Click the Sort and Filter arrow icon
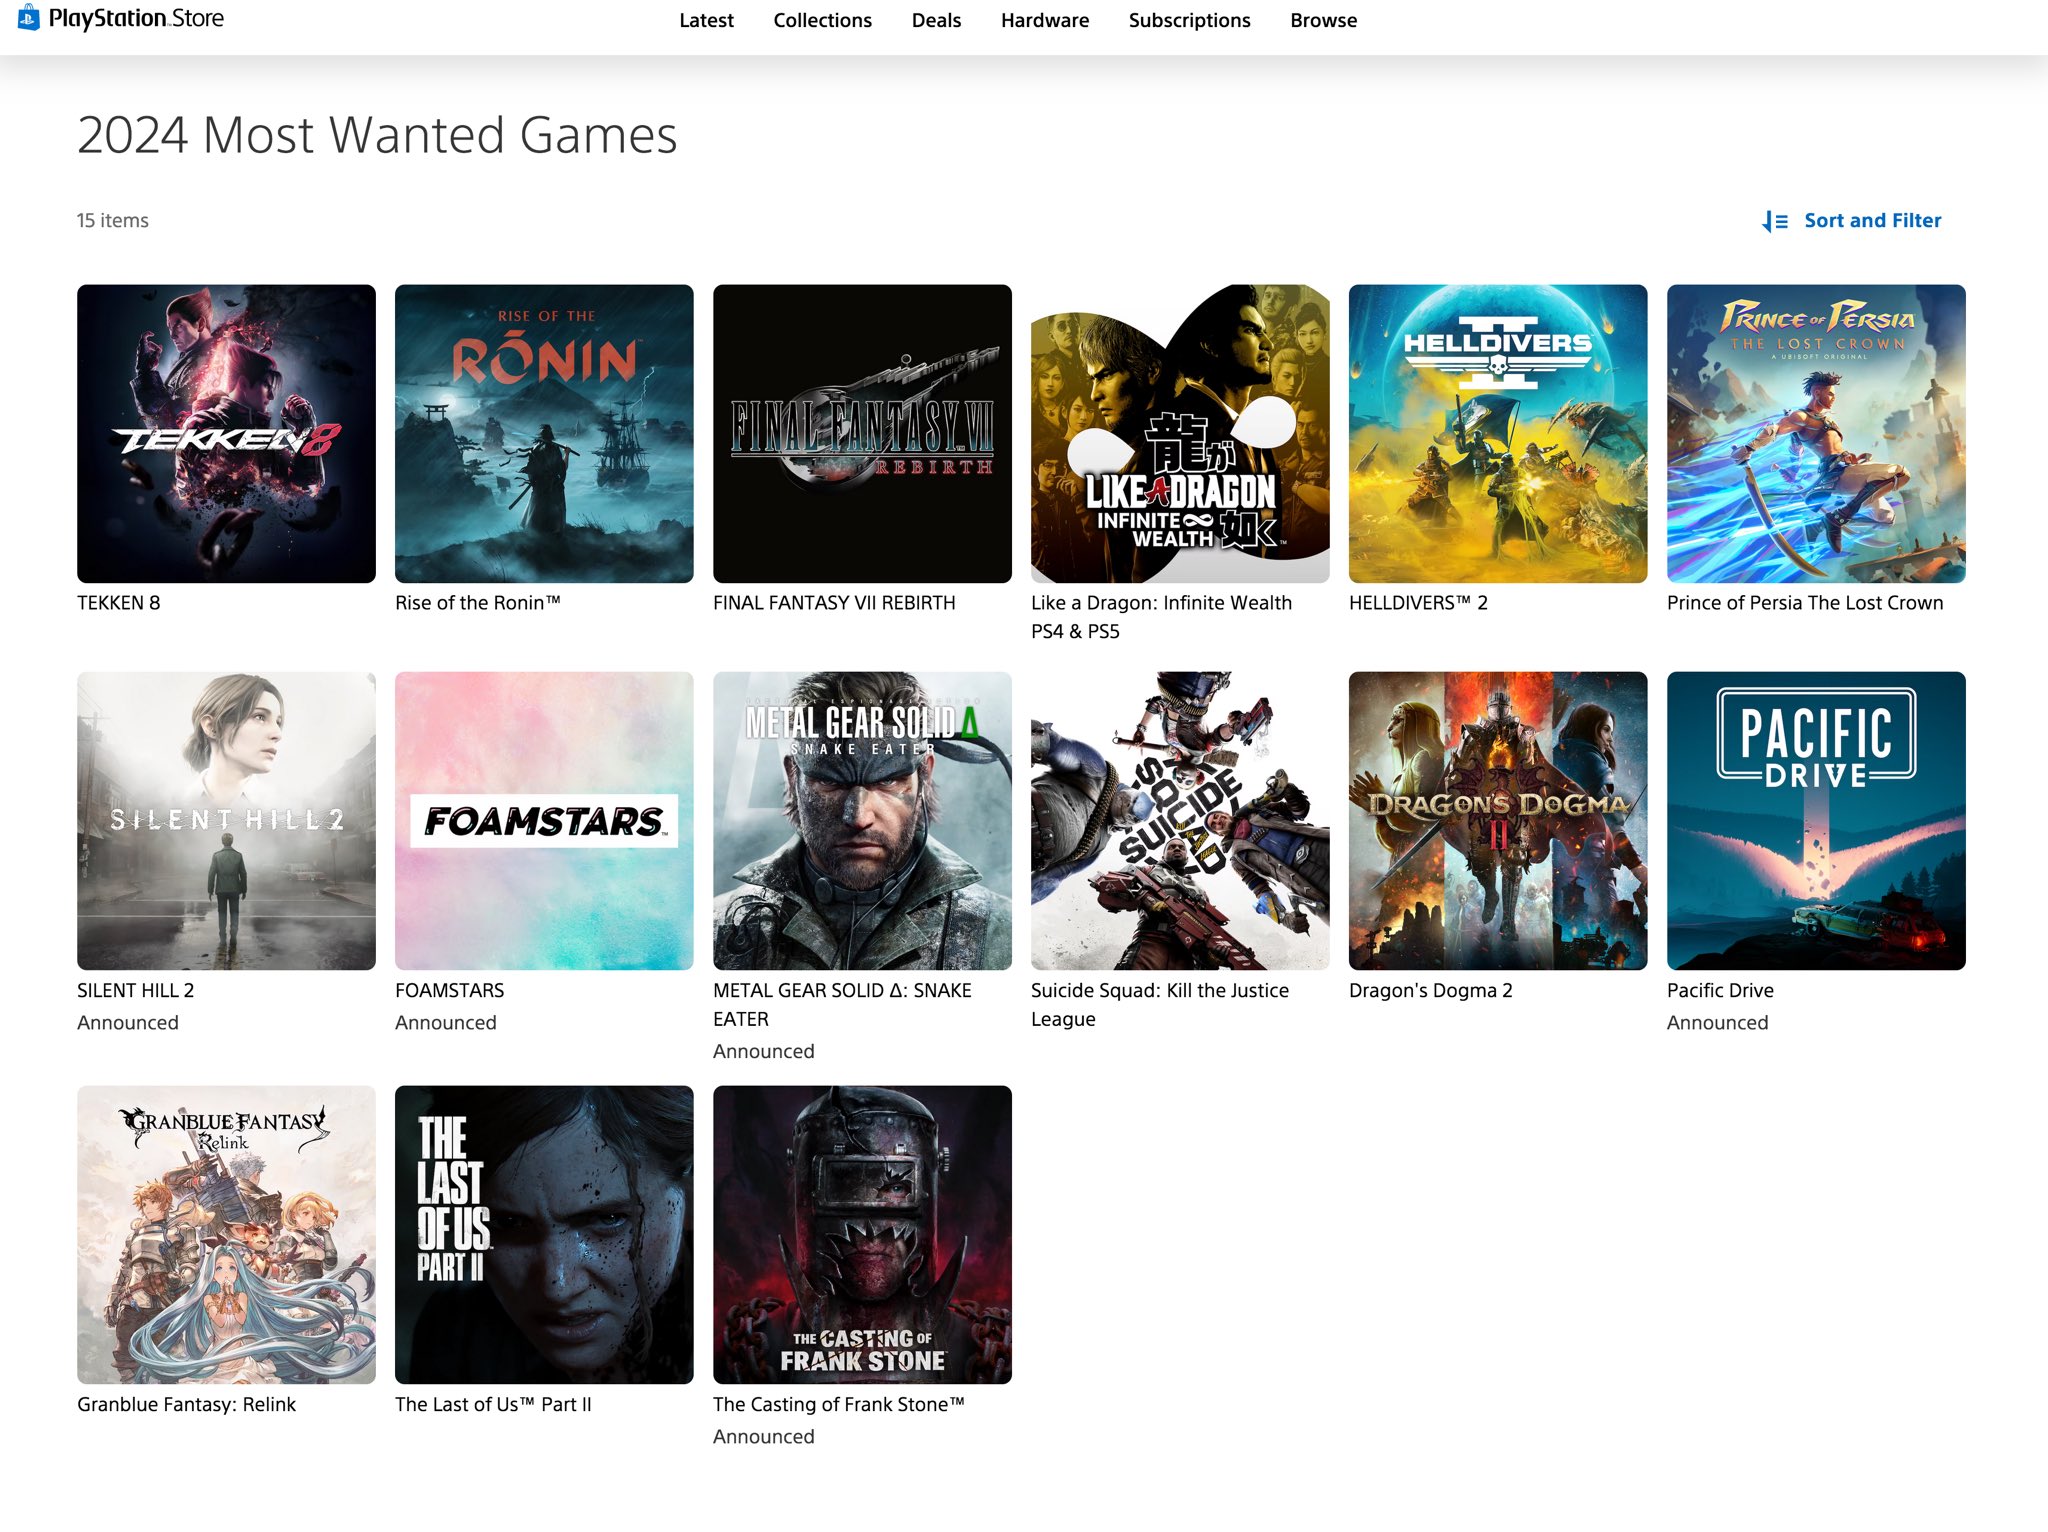This screenshot has height=1532, width=2048. tap(1775, 221)
